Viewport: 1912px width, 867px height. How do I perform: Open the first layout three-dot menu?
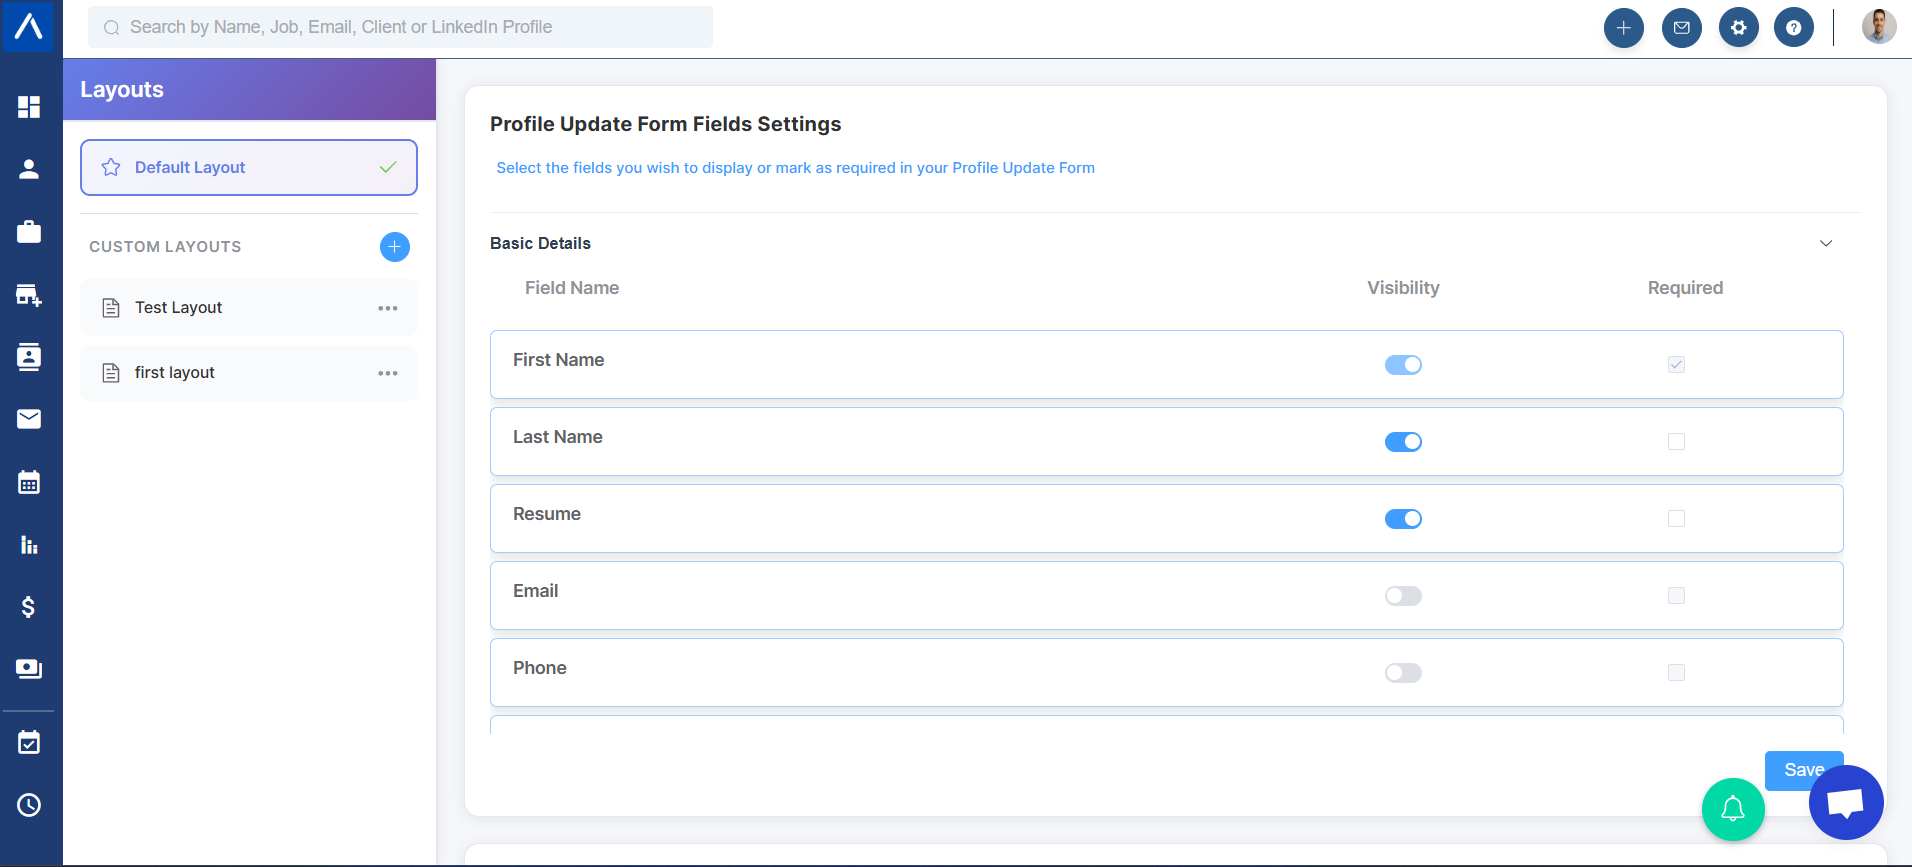(x=388, y=373)
